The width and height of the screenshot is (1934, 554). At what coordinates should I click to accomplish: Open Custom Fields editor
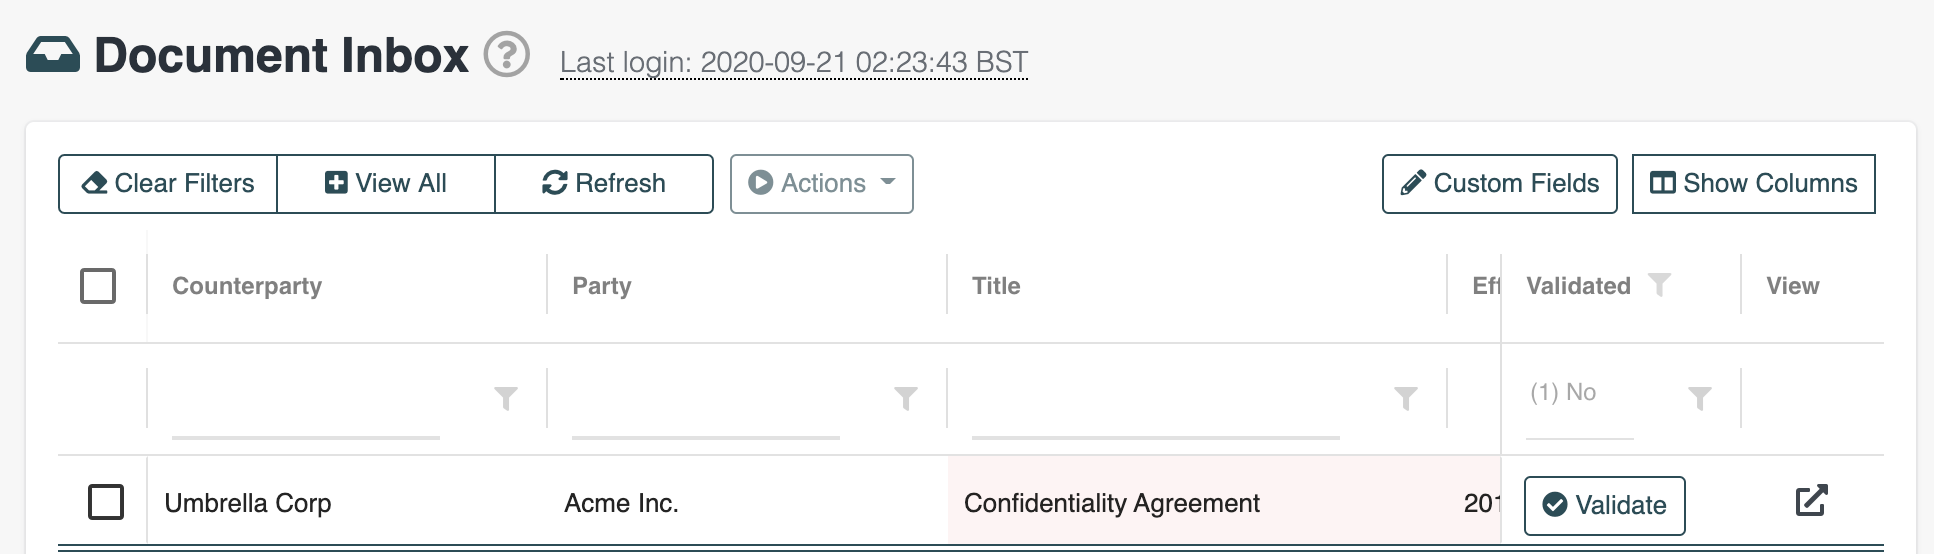click(x=1499, y=184)
